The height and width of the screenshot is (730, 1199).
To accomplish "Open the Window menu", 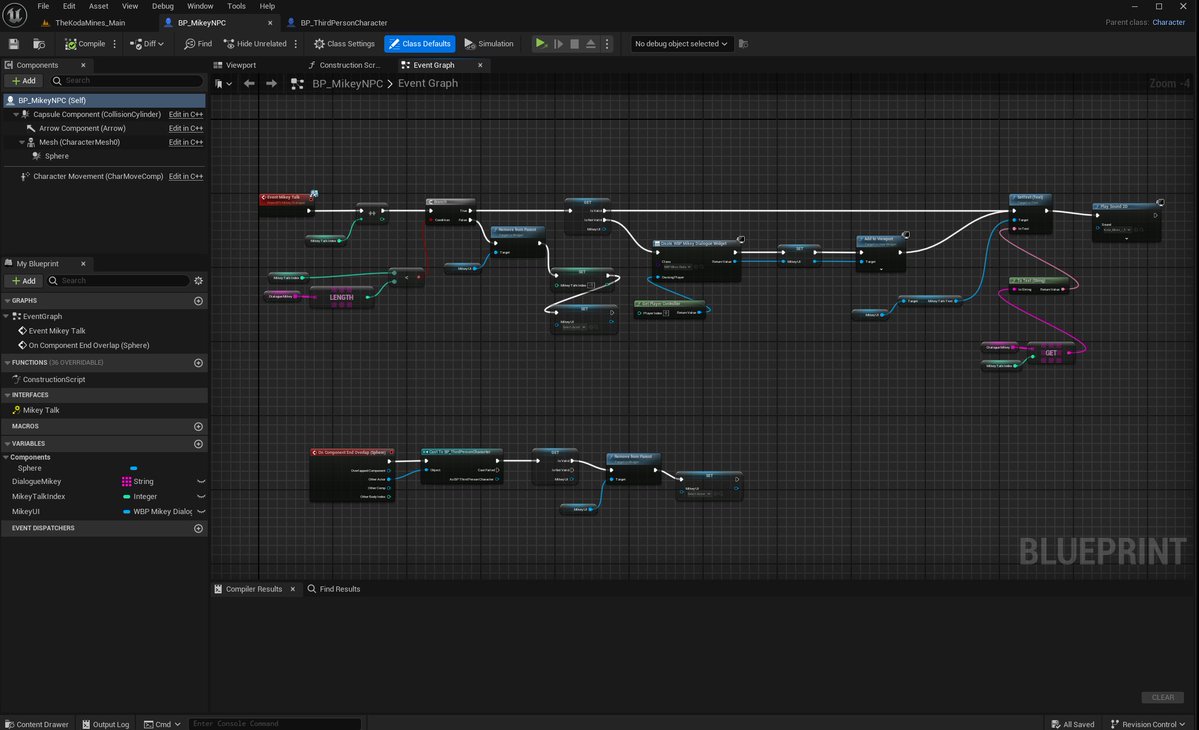I will (x=200, y=5).
